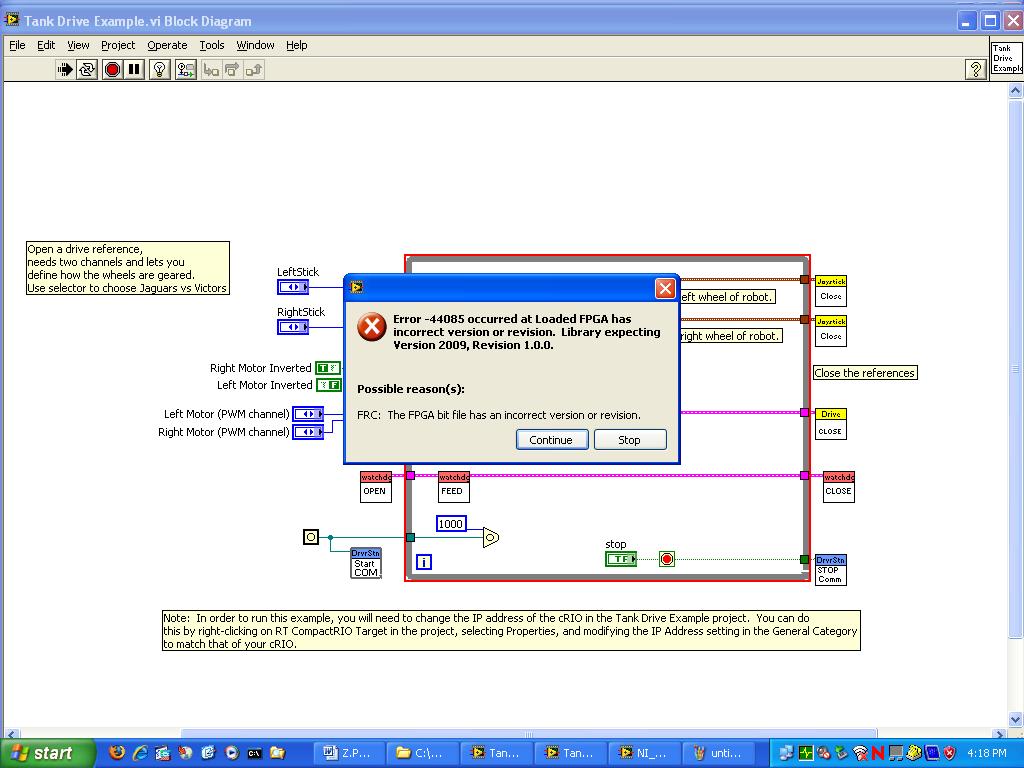This screenshot has width=1024, height=768.
Task: Switch to the Z.P... Word taskbar button
Action: click(349, 753)
